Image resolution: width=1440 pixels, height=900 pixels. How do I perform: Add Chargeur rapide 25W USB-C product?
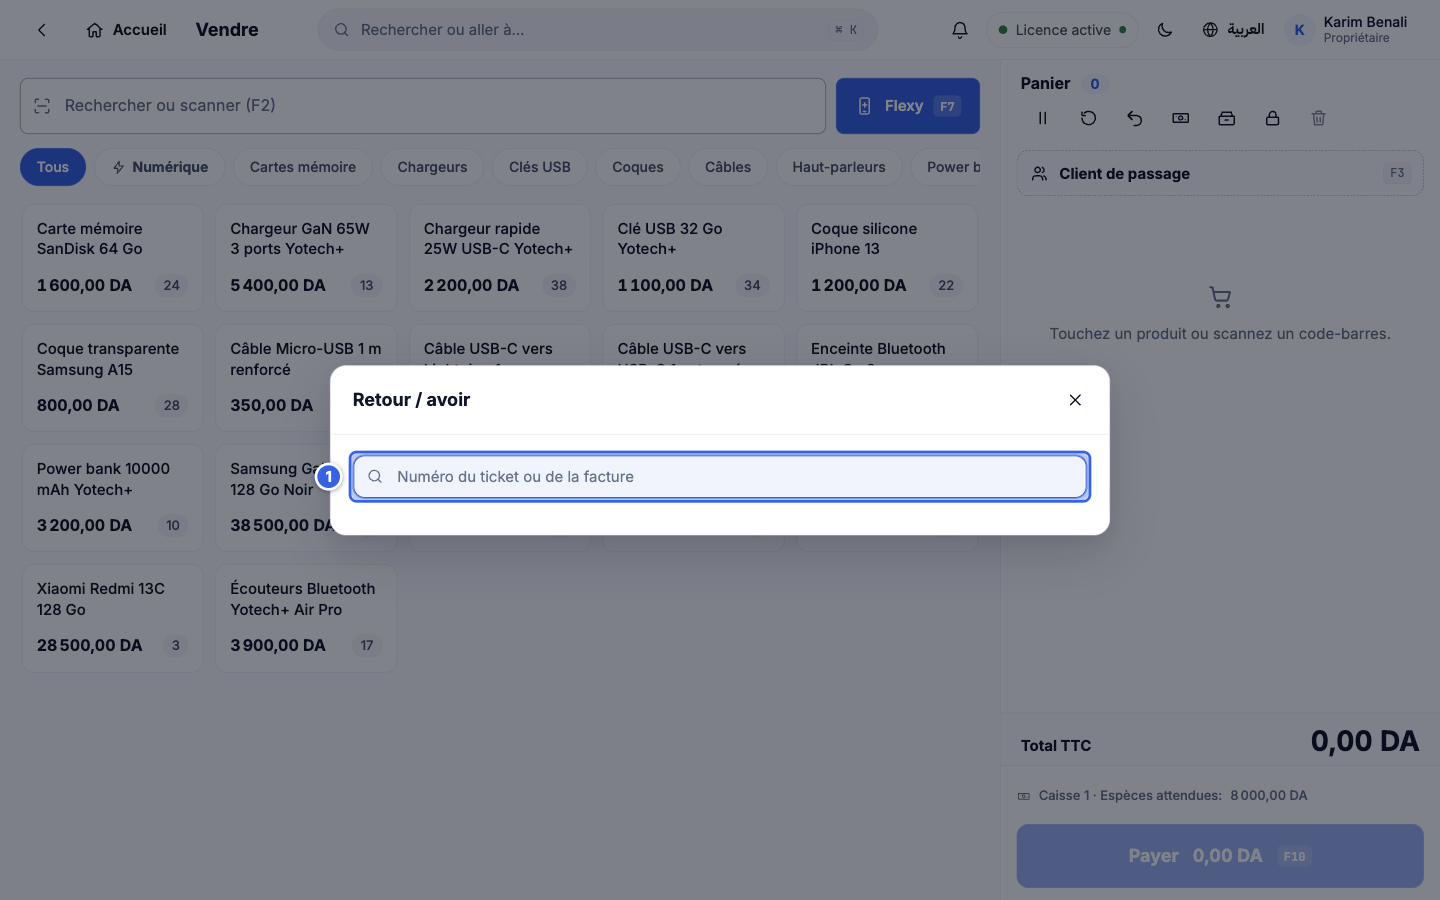[499, 258]
